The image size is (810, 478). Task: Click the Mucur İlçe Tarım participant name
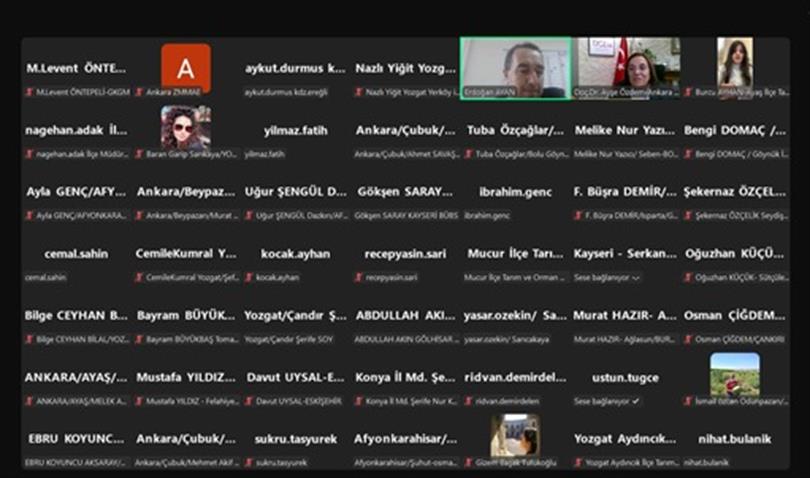point(516,254)
